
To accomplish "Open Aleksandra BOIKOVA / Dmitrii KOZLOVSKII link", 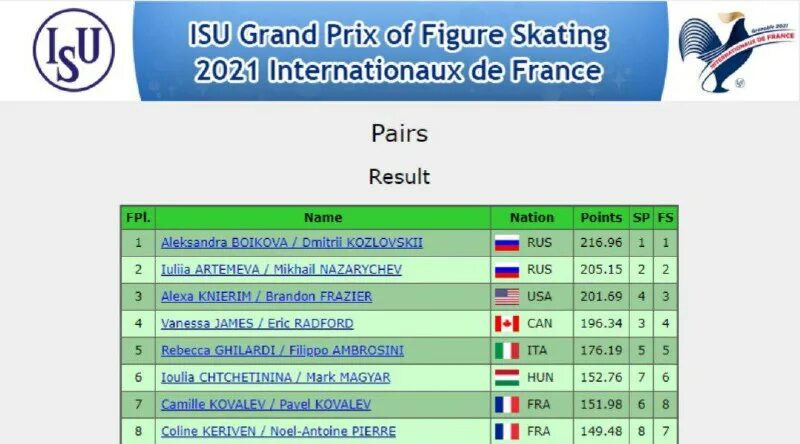I will [x=292, y=243].
